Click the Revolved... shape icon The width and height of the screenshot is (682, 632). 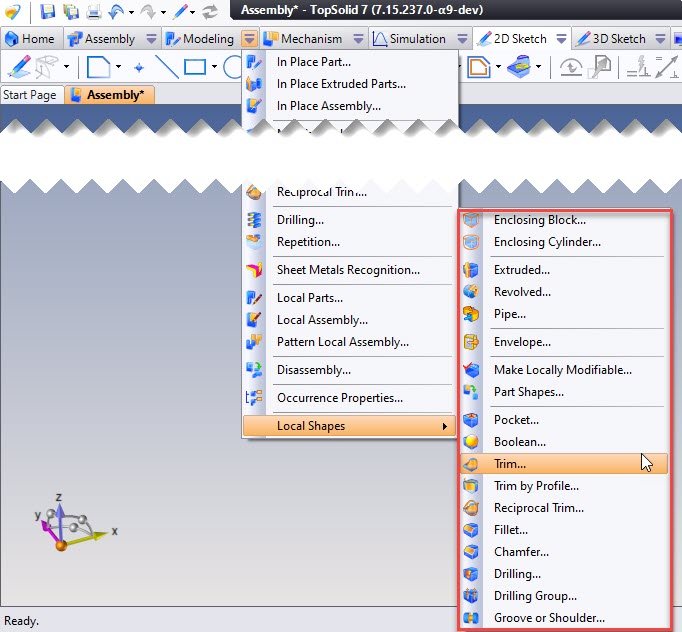(471, 291)
